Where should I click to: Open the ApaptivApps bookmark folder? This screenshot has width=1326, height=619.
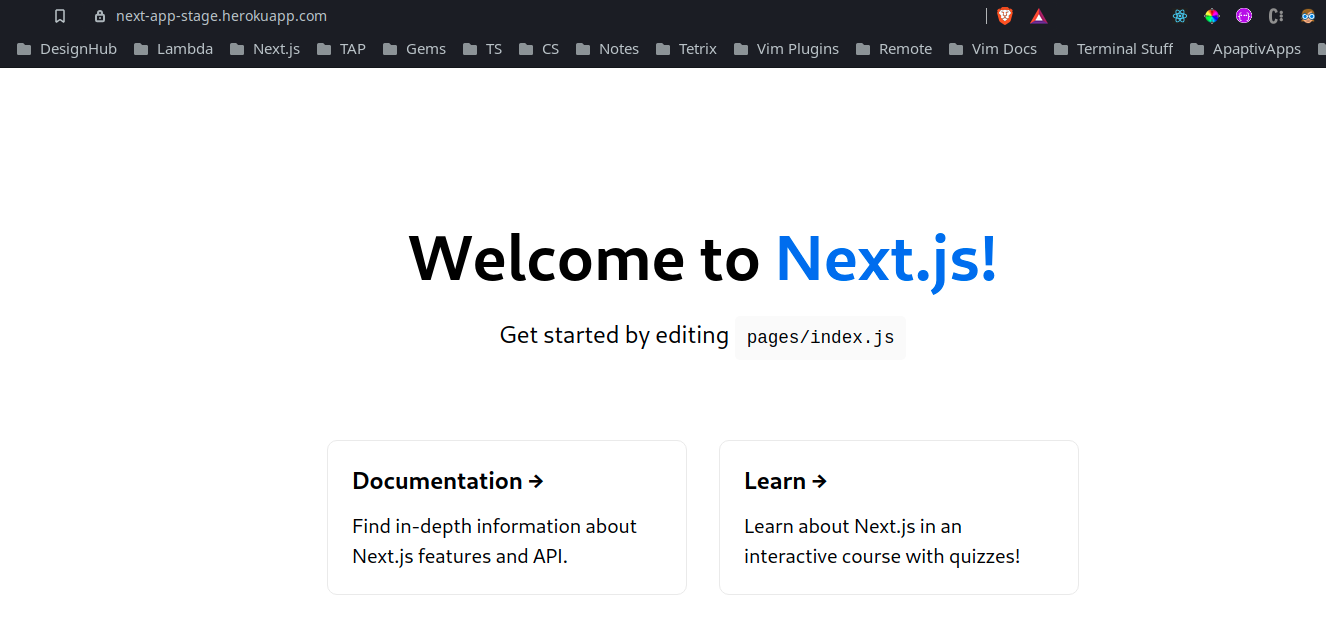point(1245,49)
